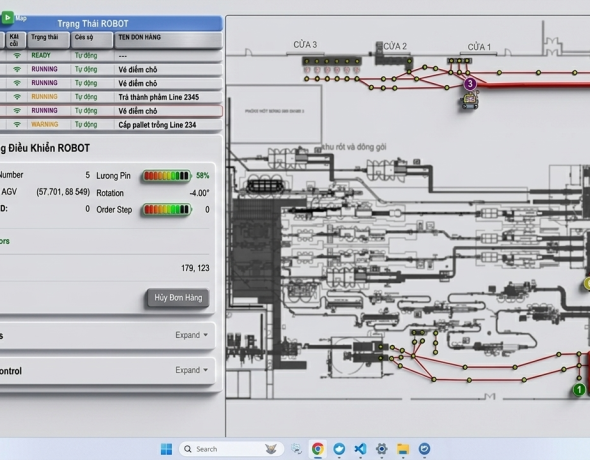590x460 pixels.
Task: Click the AGV vehicle icon below marker 3
Action: (470, 102)
